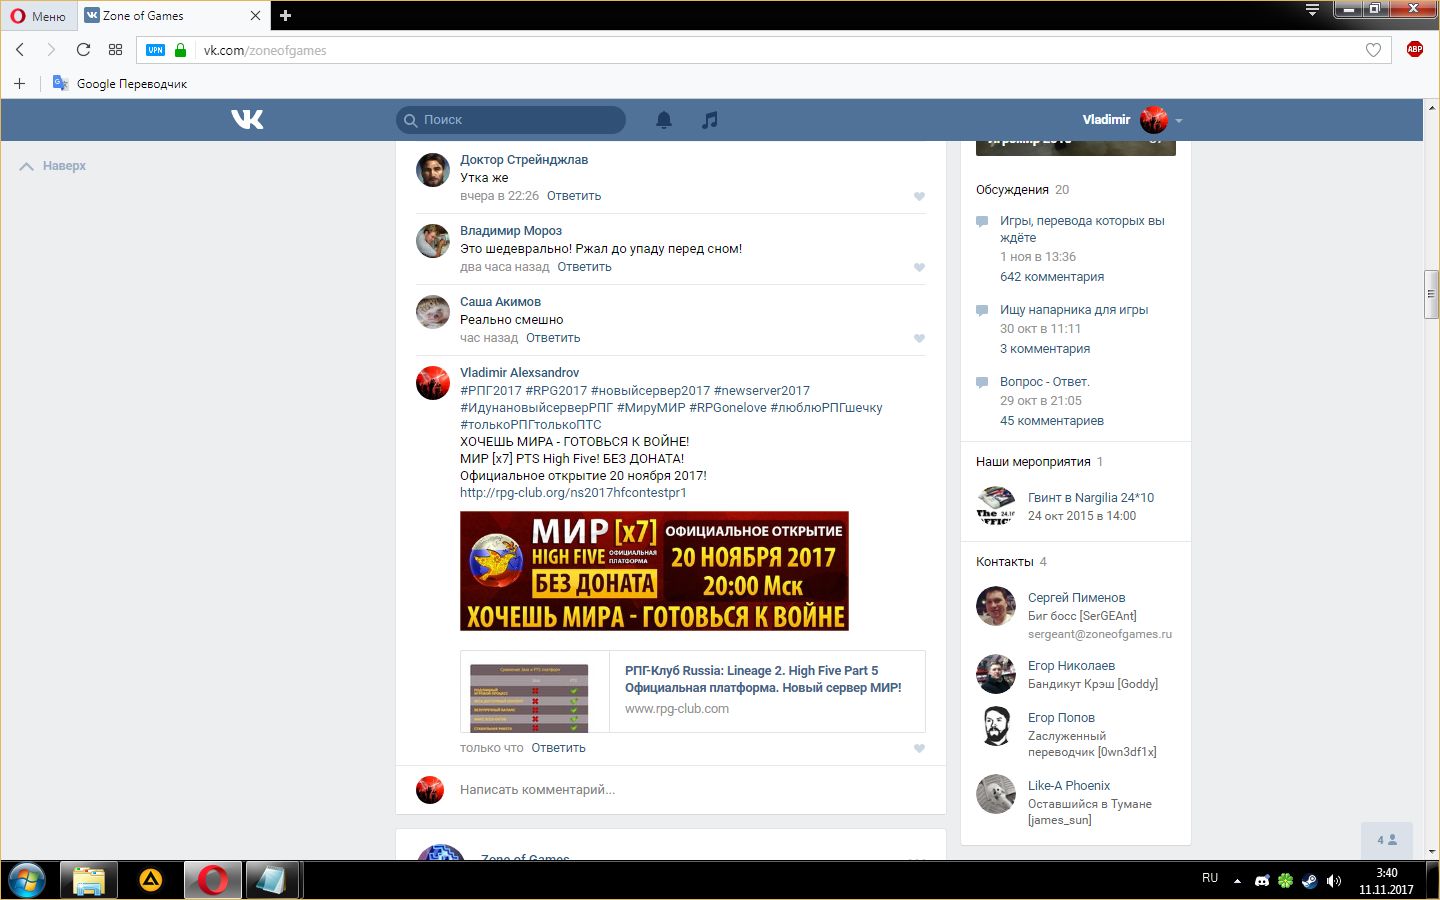Open Opera speed dial grid icon
This screenshot has width=1440, height=900.
pos(115,50)
